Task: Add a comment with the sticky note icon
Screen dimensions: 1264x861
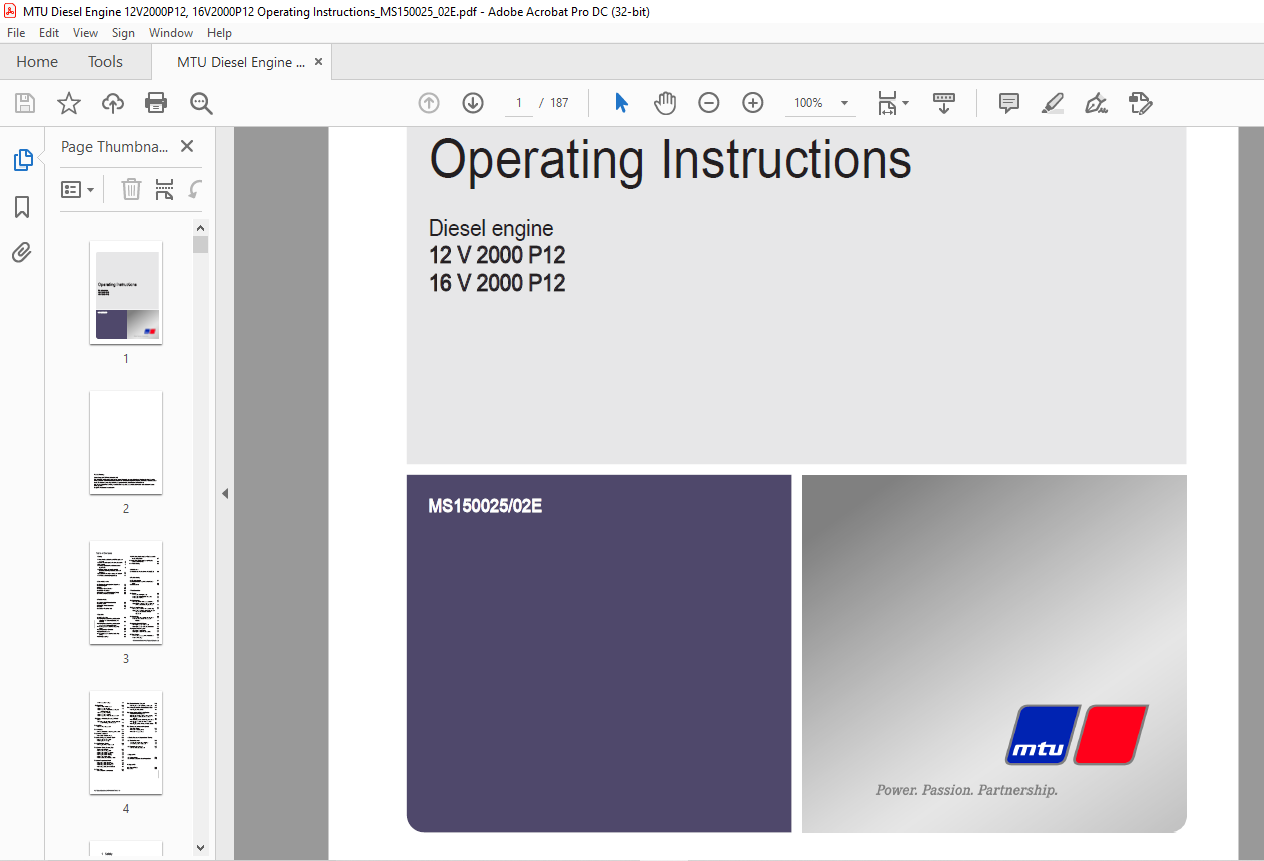Action: click(x=1009, y=103)
